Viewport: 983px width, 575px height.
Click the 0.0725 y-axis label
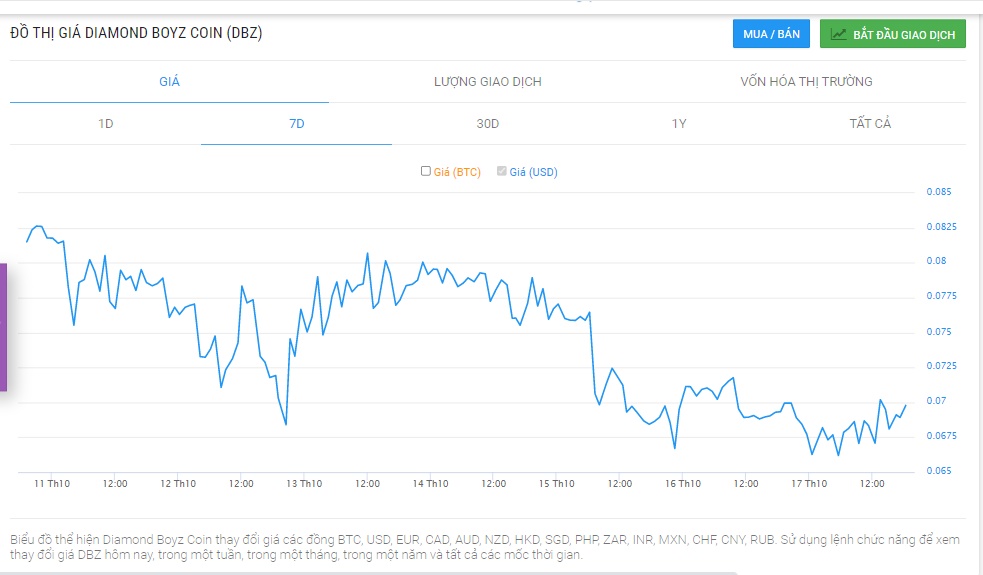pyautogui.click(x=941, y=366)
